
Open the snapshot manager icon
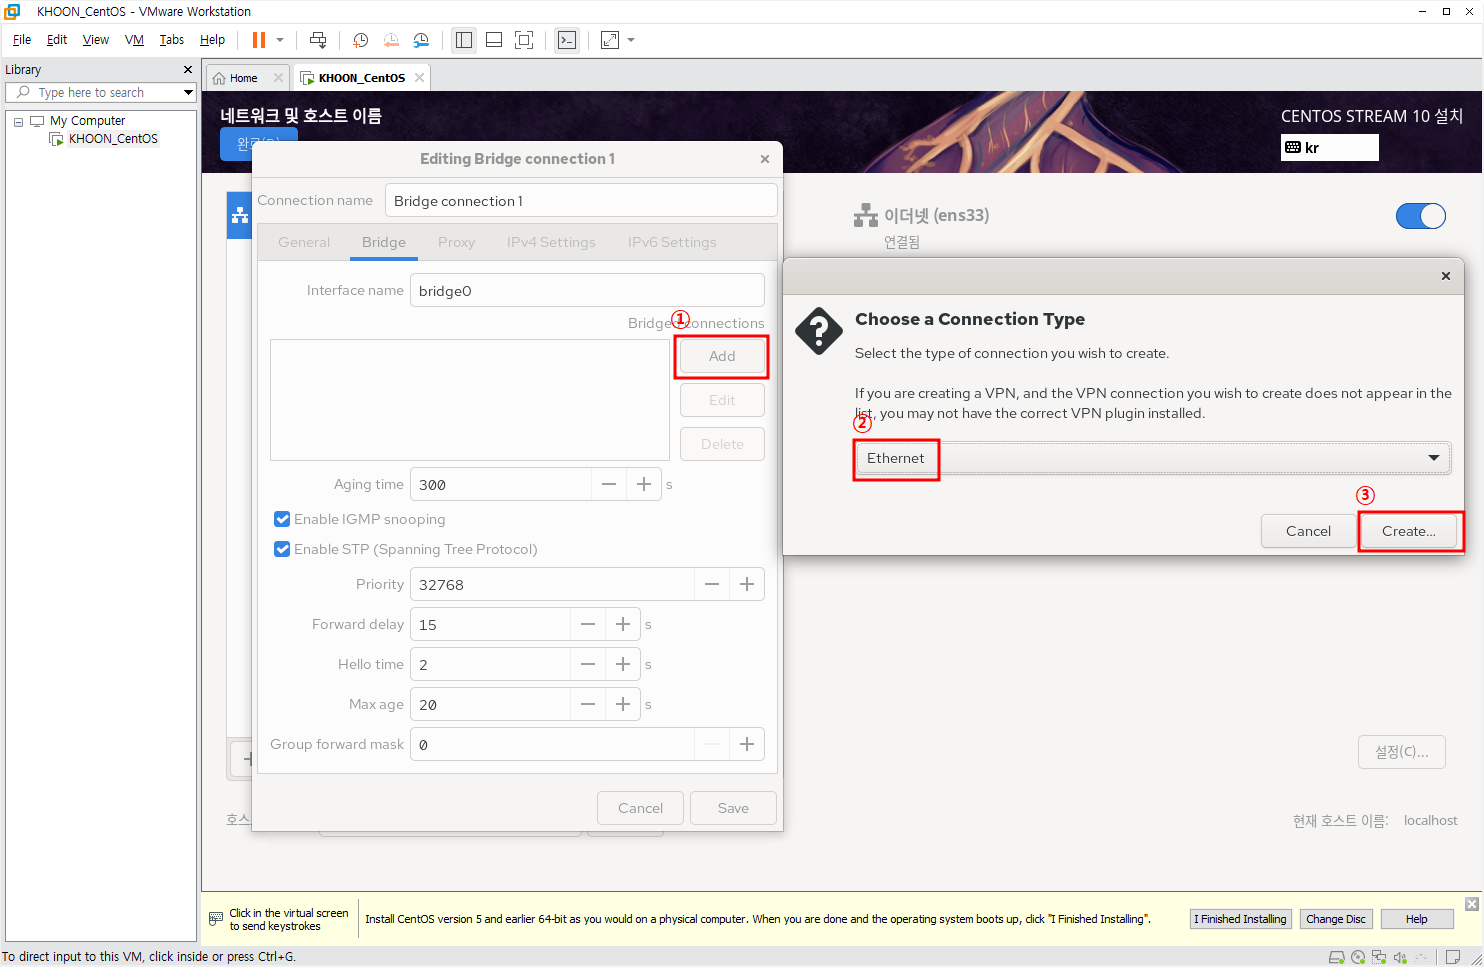click(421, 40)
